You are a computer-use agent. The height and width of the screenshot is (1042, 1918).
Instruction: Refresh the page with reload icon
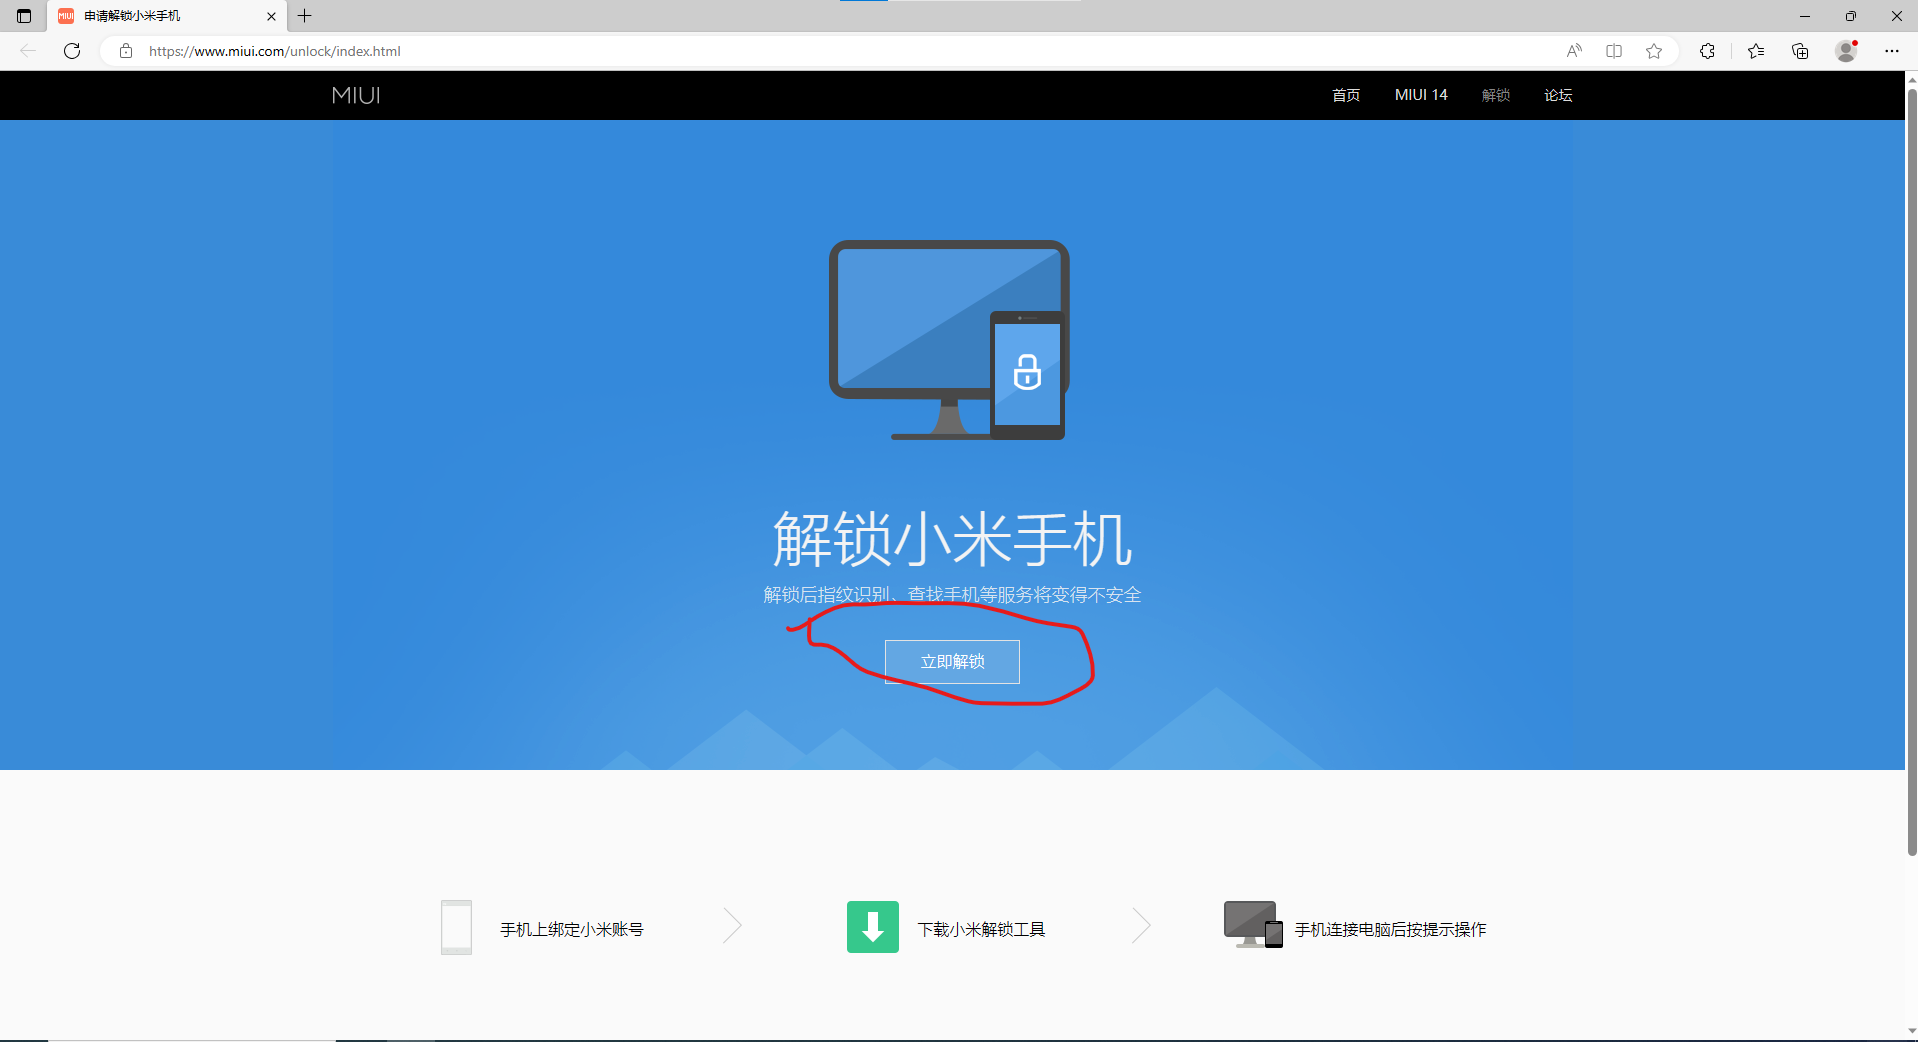coord(72,51)
